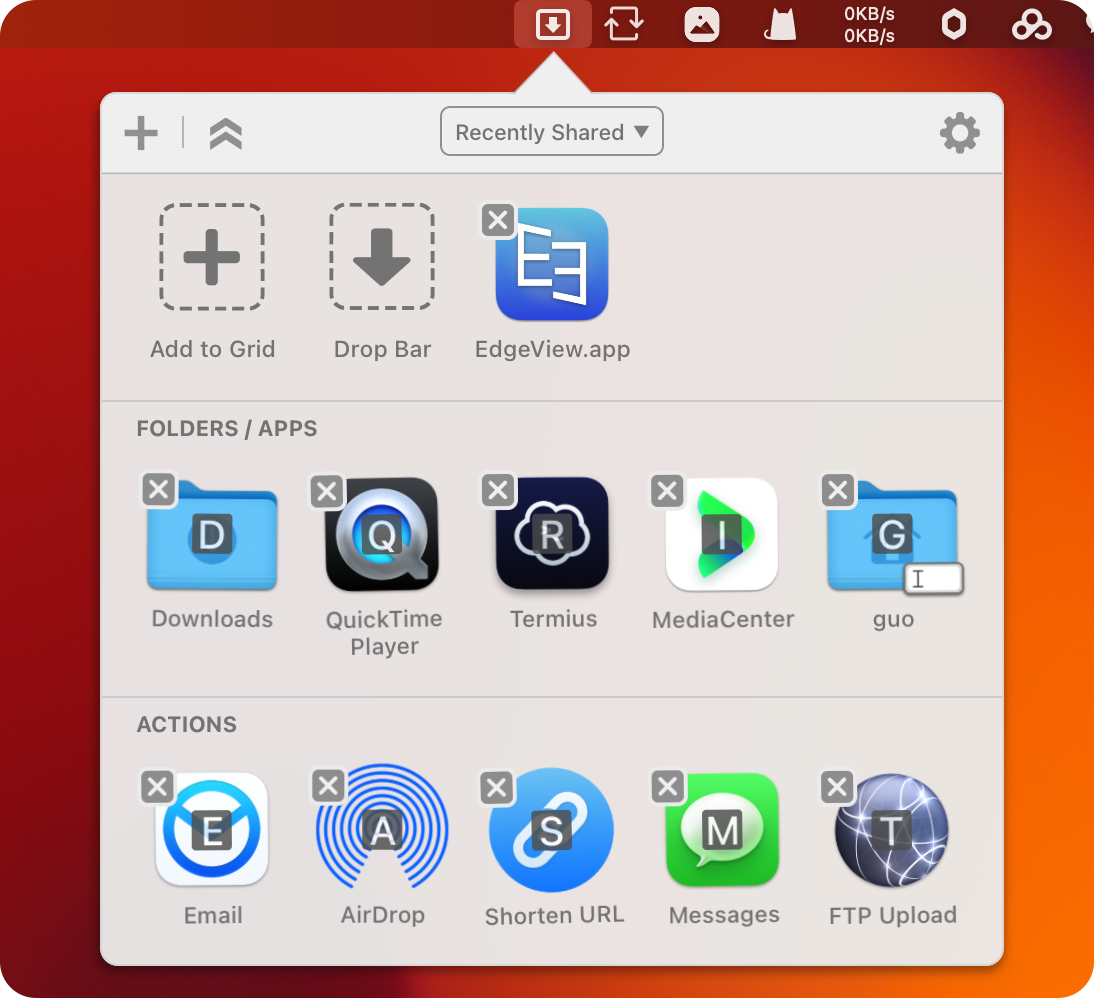Open the EdgeView.app icon
Viewport: 1094px width, 998px height.
coord(552,264)
